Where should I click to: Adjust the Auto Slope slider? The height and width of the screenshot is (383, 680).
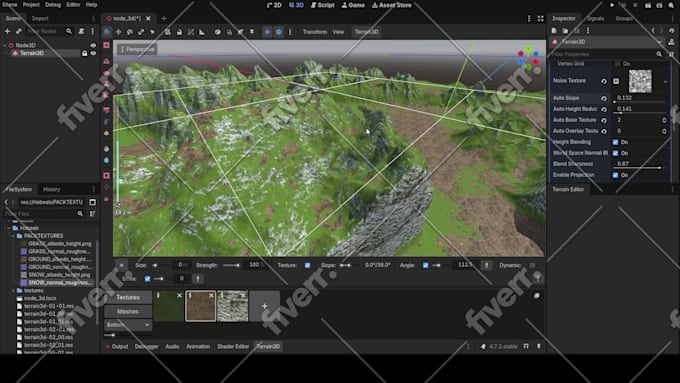pyautogui.click(x=639, y=102)
